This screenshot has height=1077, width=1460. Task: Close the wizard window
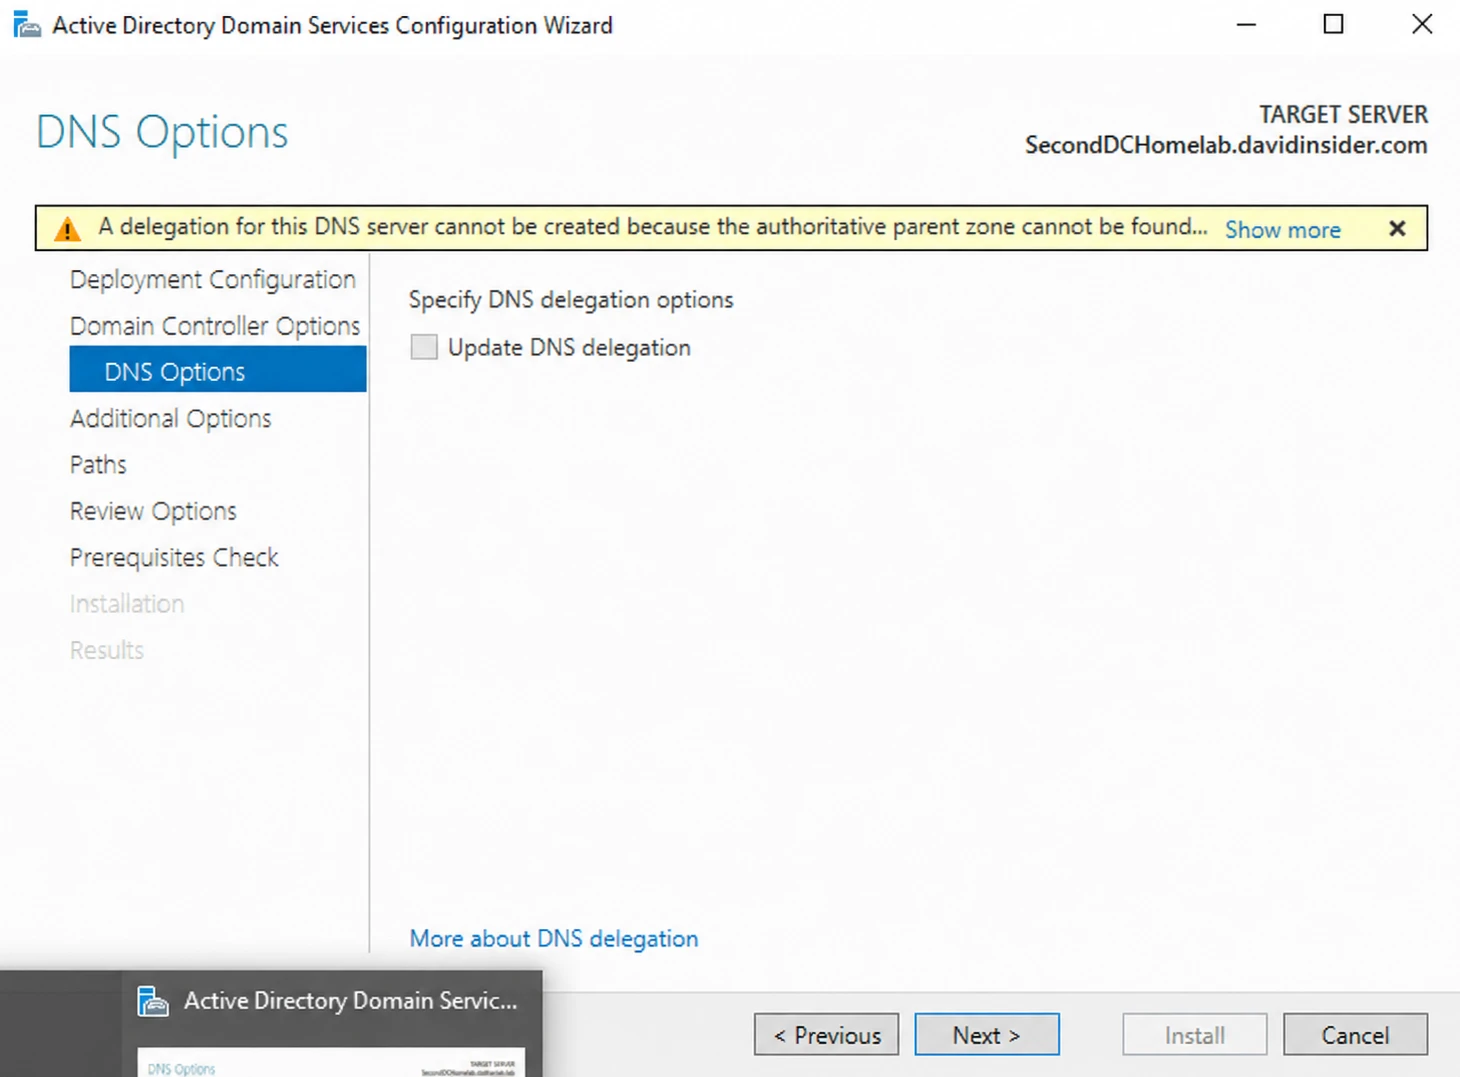click(1422, 24)
